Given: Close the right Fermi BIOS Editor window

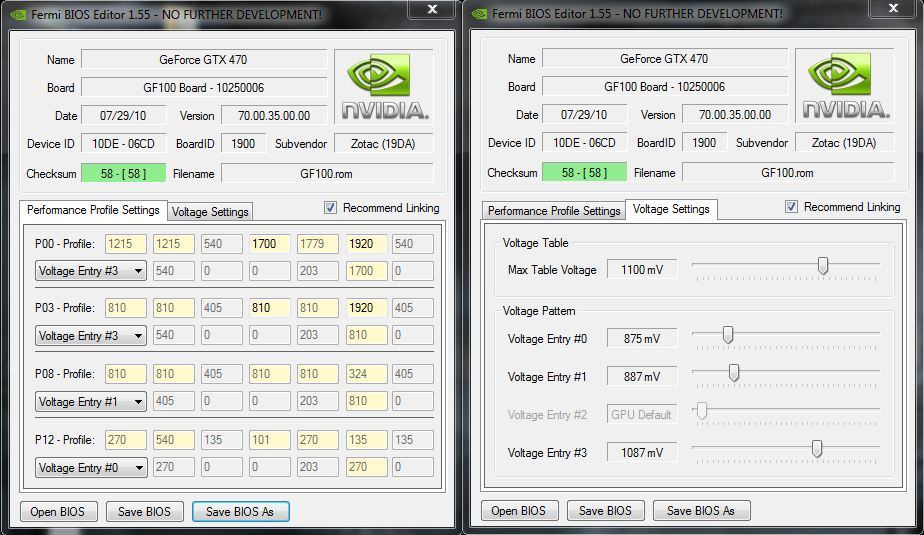Looking at the screenshot, I should pos(893,8).
